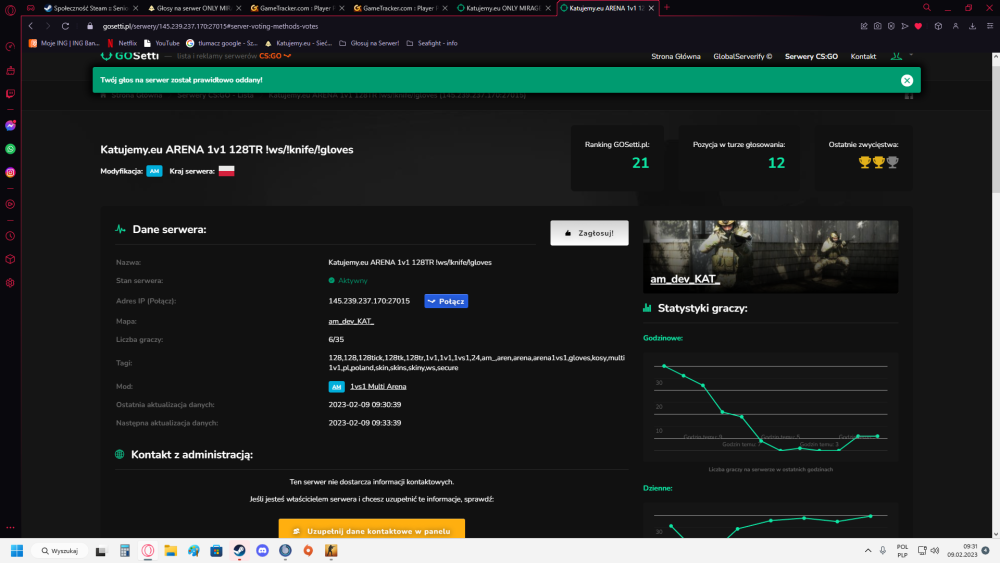Open am_dev_KAT_ map link in server data

click(351, 321)
